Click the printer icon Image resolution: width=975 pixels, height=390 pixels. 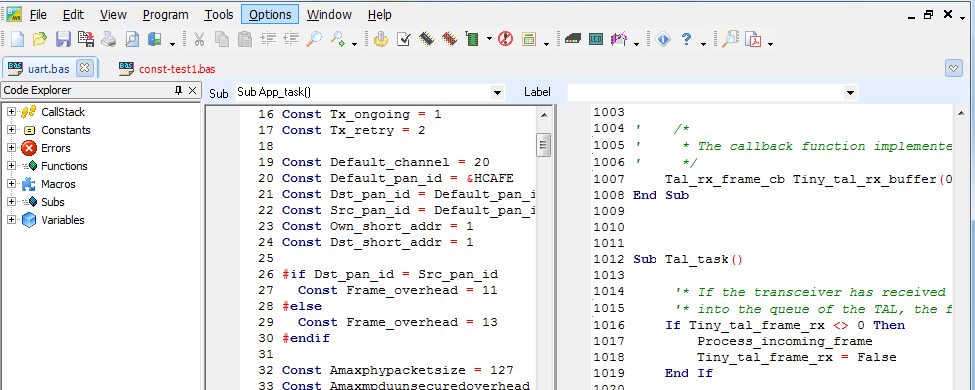point(109,40)
